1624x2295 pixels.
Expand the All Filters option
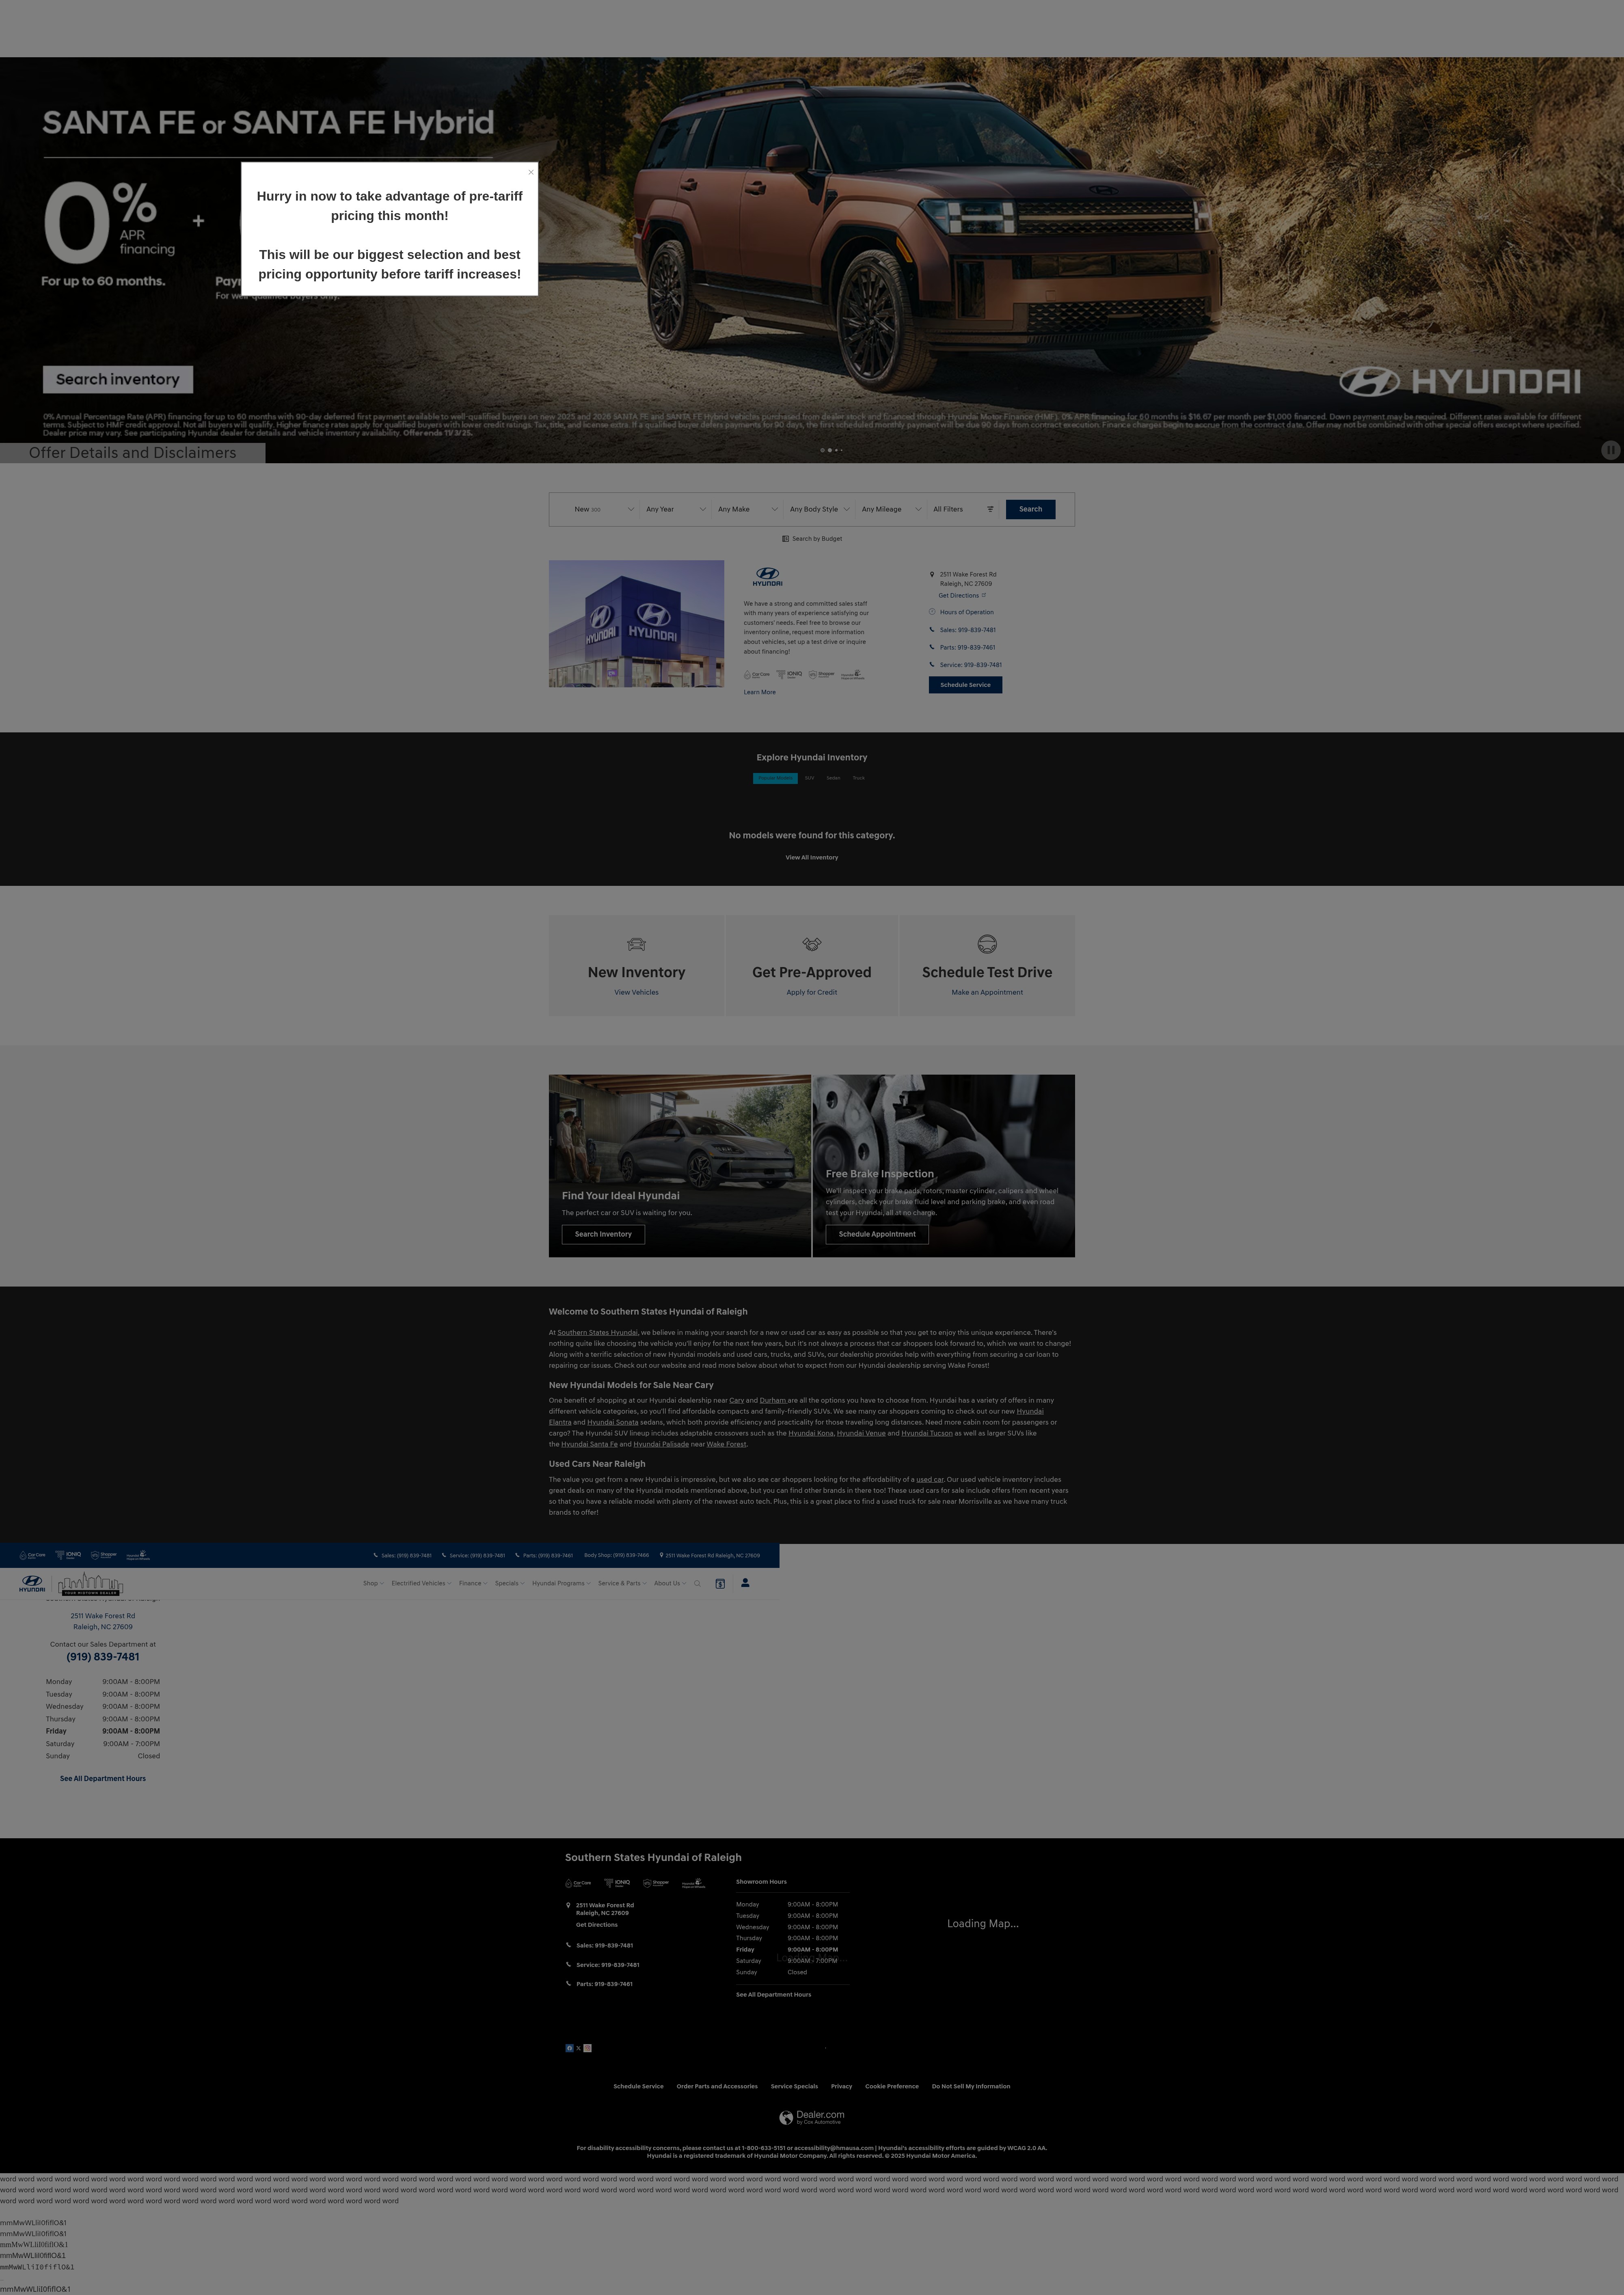(x=963, y=509)
